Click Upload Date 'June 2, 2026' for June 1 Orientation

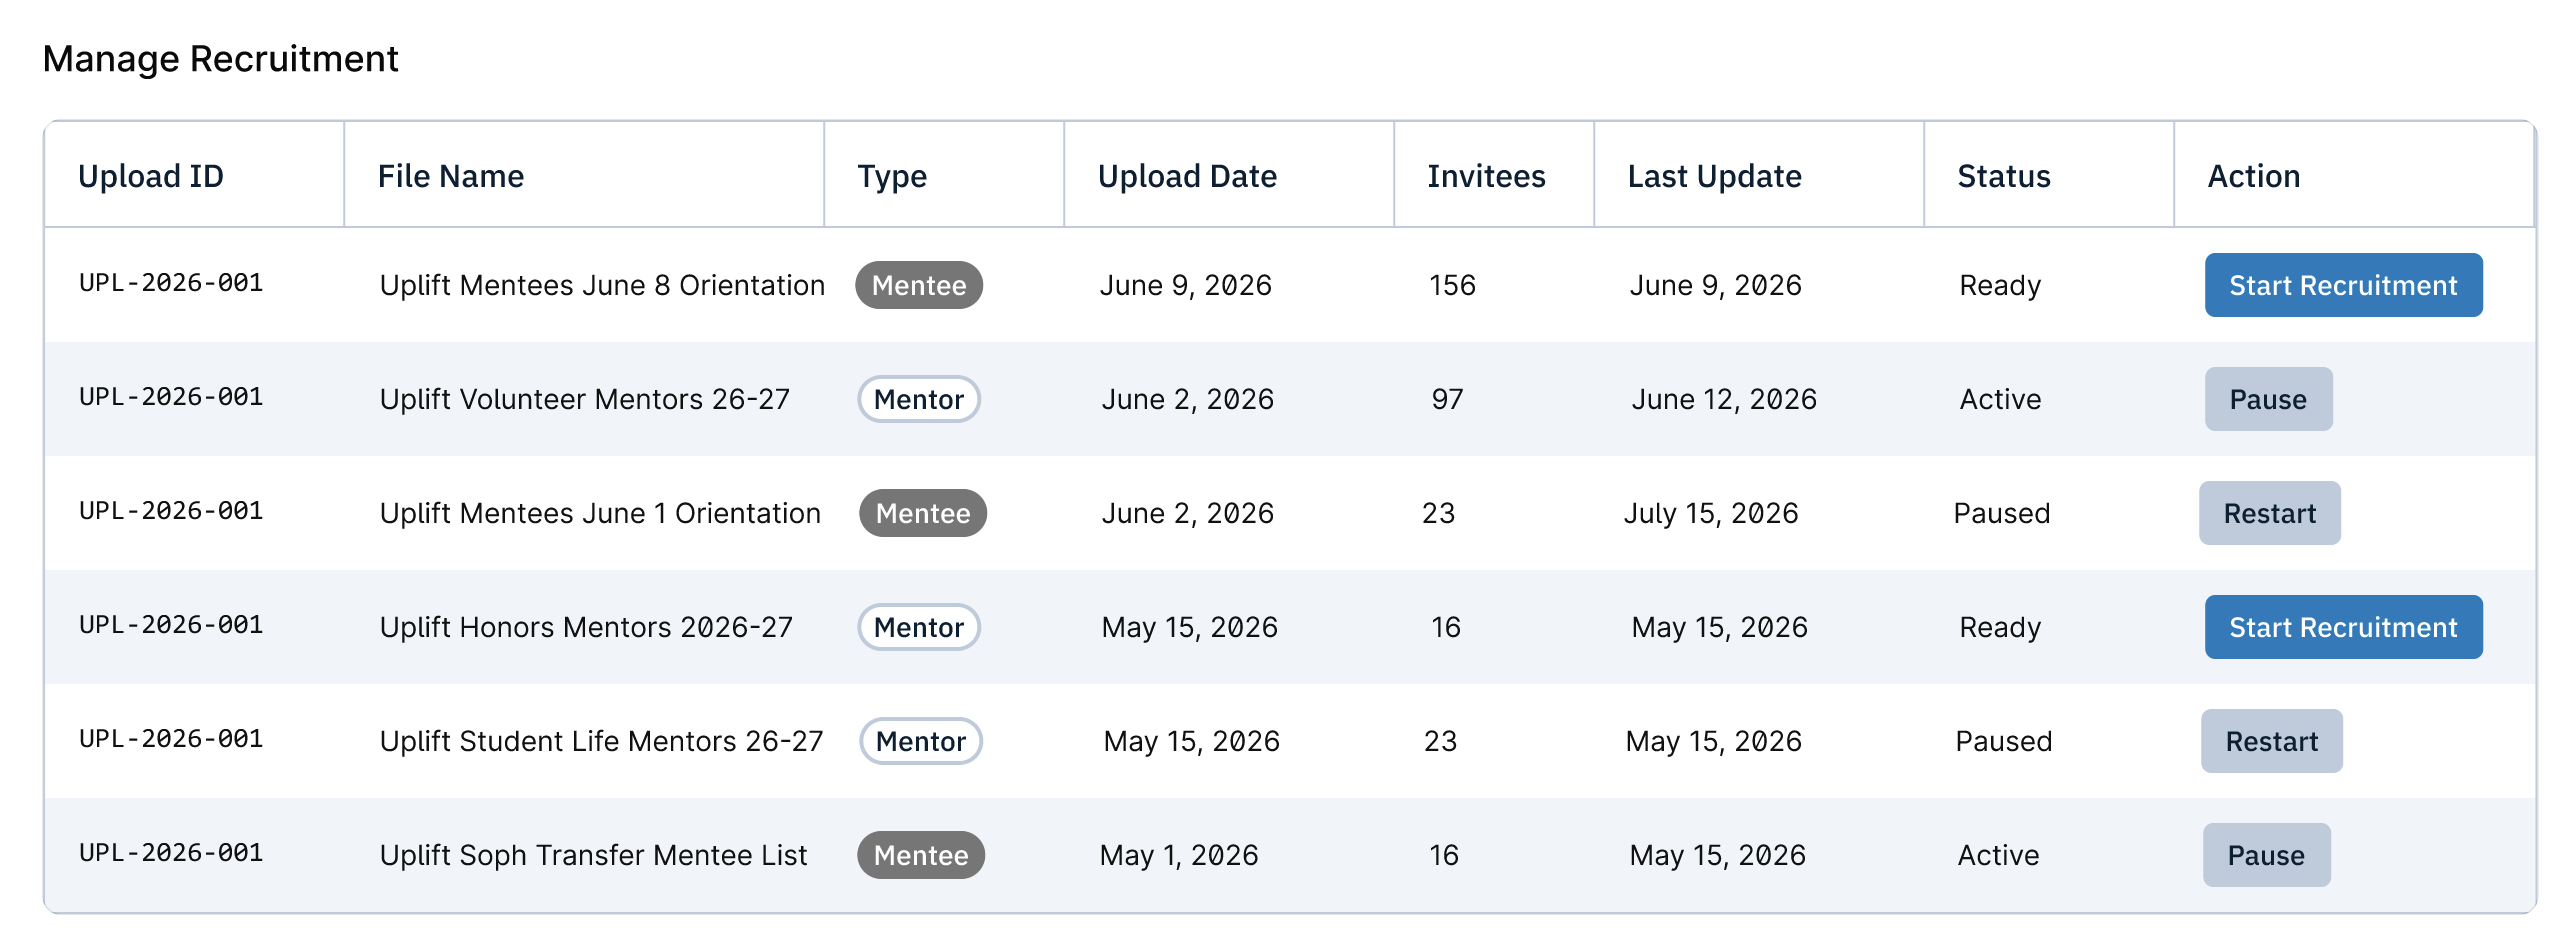point(1188,513)
